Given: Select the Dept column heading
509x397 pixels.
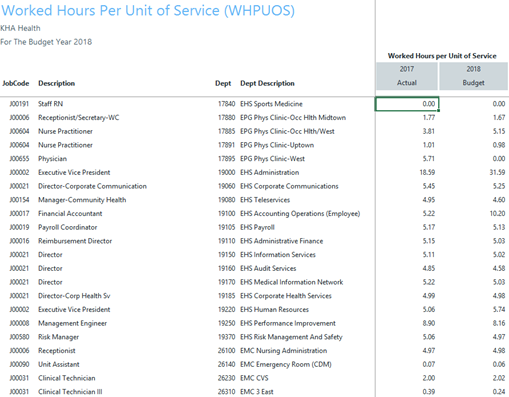Looking at the screenshot, I should (223, 83).
